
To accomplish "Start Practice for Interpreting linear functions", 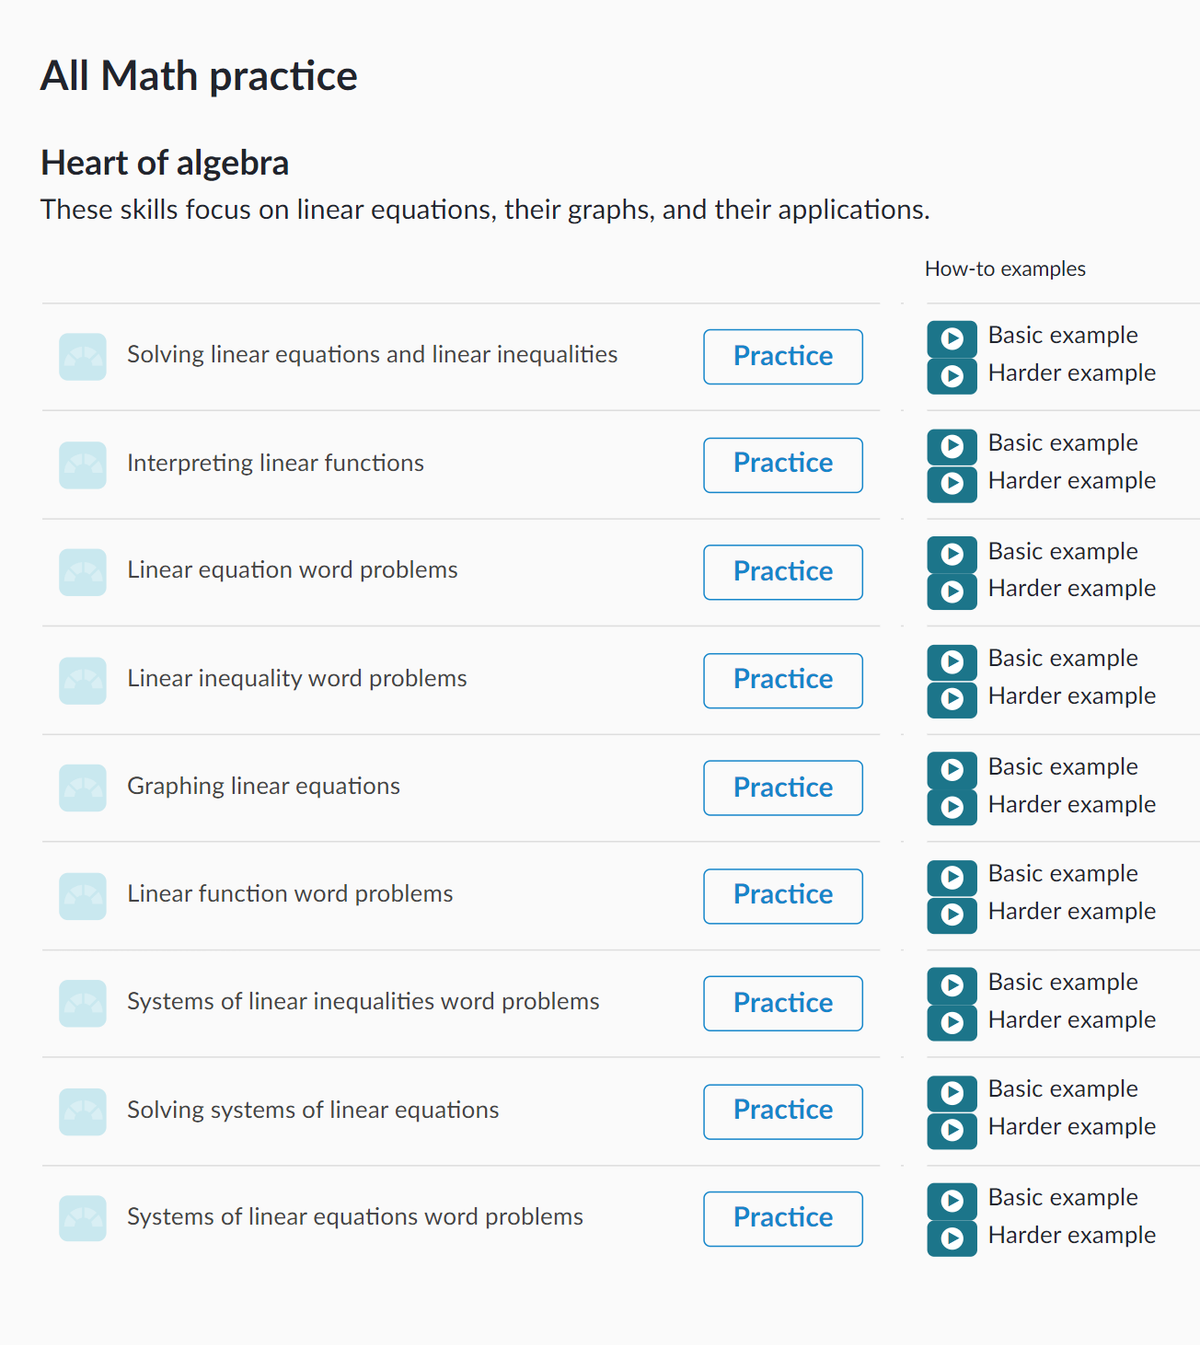I will click(x=783, y=464).
